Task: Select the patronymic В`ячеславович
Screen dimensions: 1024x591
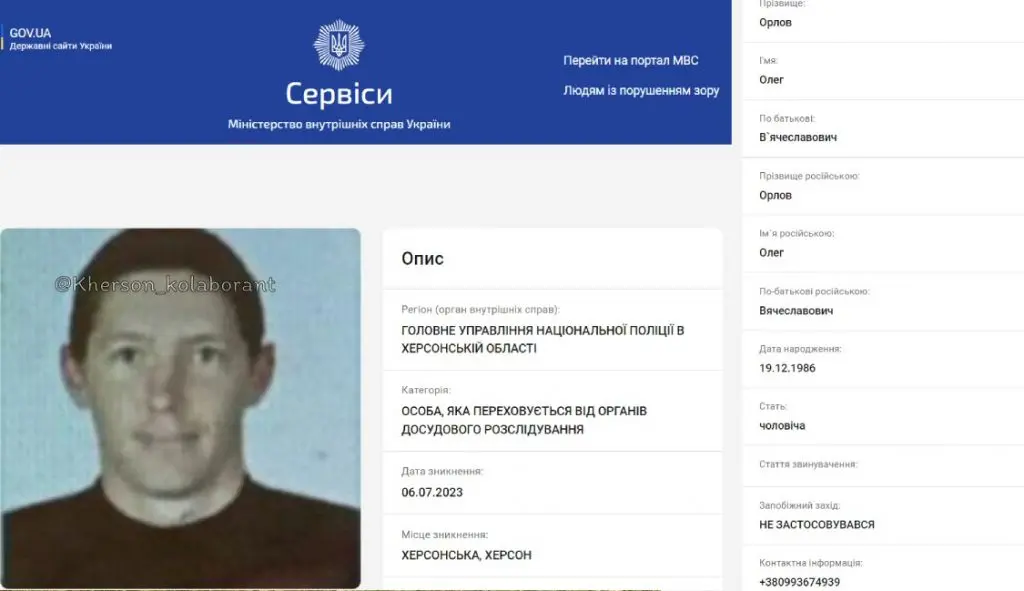Action: (x=798, y=137)
